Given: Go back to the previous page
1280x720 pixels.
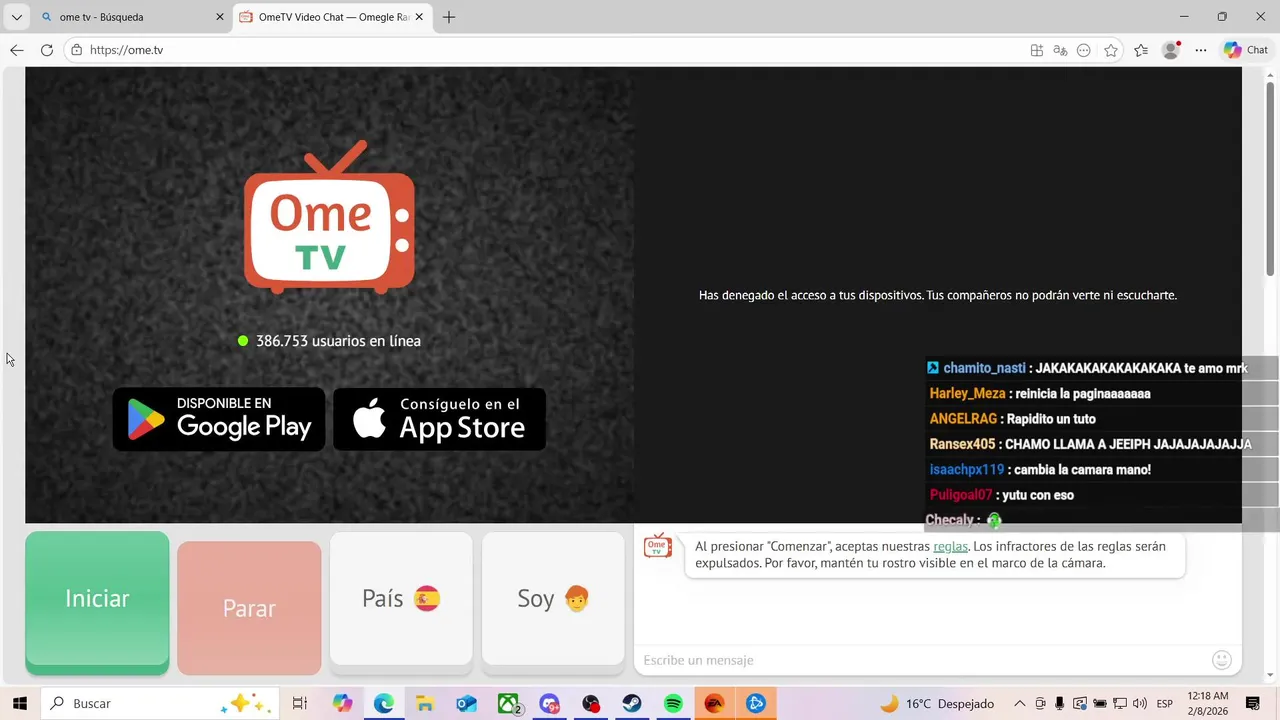Looking at the screenshot, I should point(17,50).
